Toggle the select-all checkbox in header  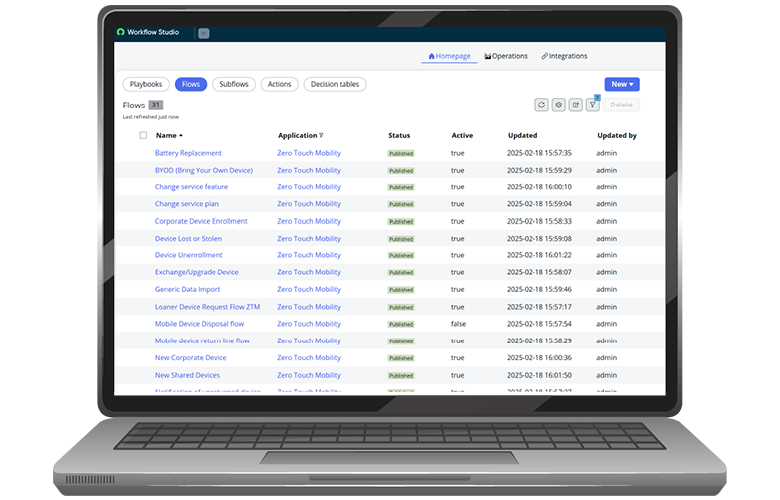(143, 135)
